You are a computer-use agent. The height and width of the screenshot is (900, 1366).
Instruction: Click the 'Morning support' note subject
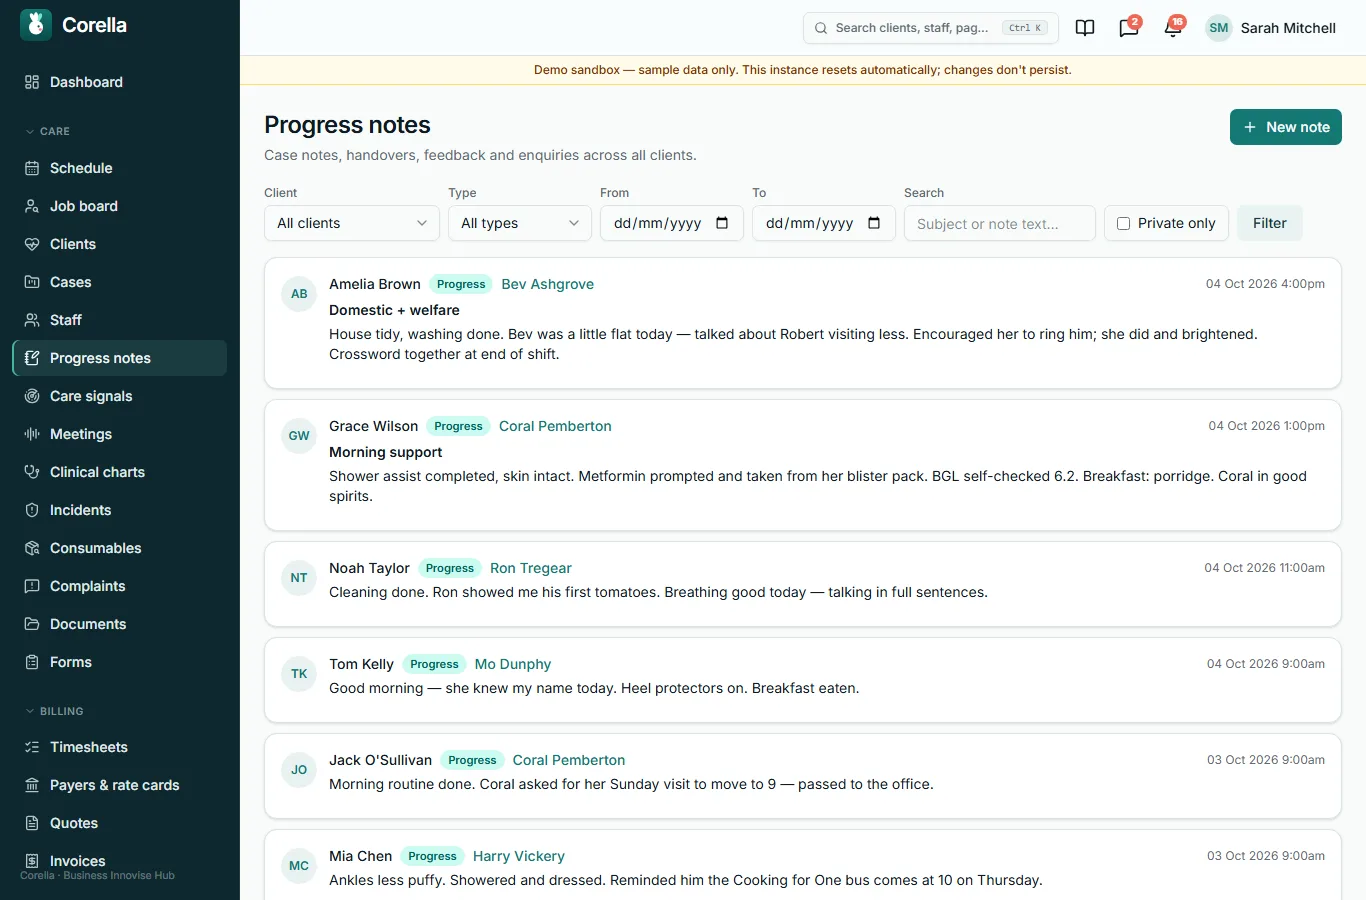(386, 452)
